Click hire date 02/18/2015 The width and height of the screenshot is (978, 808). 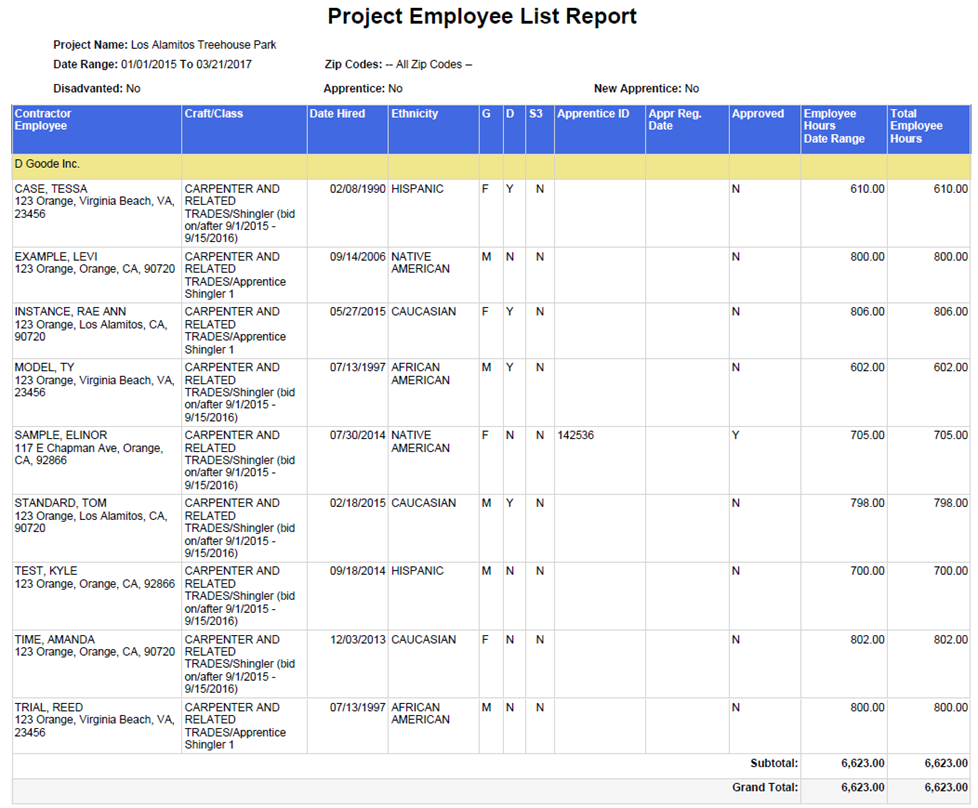click(357, 503)
